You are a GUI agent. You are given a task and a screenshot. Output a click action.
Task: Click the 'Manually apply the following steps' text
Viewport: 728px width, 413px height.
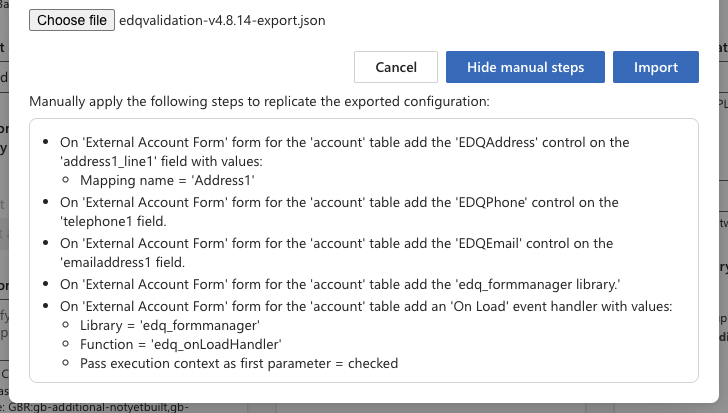tap(260, 101)
